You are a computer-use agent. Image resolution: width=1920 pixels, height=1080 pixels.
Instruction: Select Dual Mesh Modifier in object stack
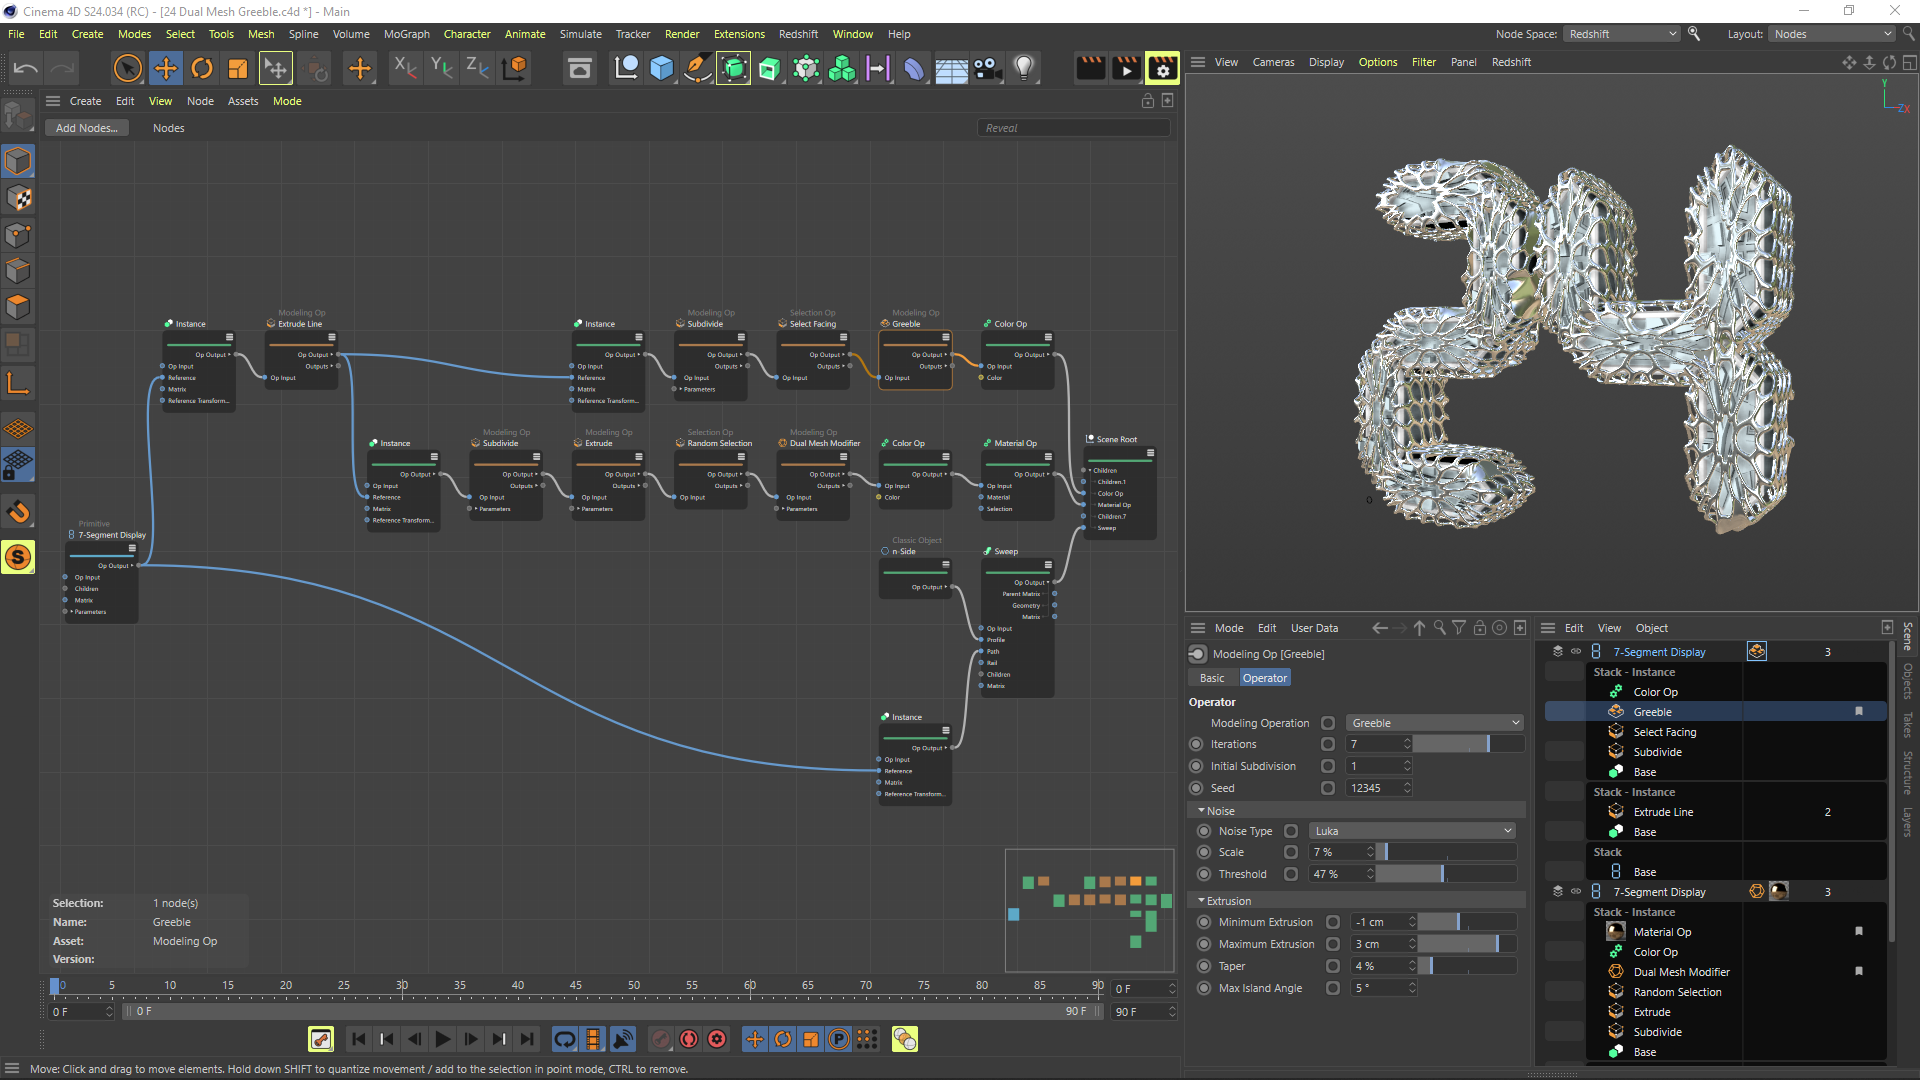tap(1681, 972)
